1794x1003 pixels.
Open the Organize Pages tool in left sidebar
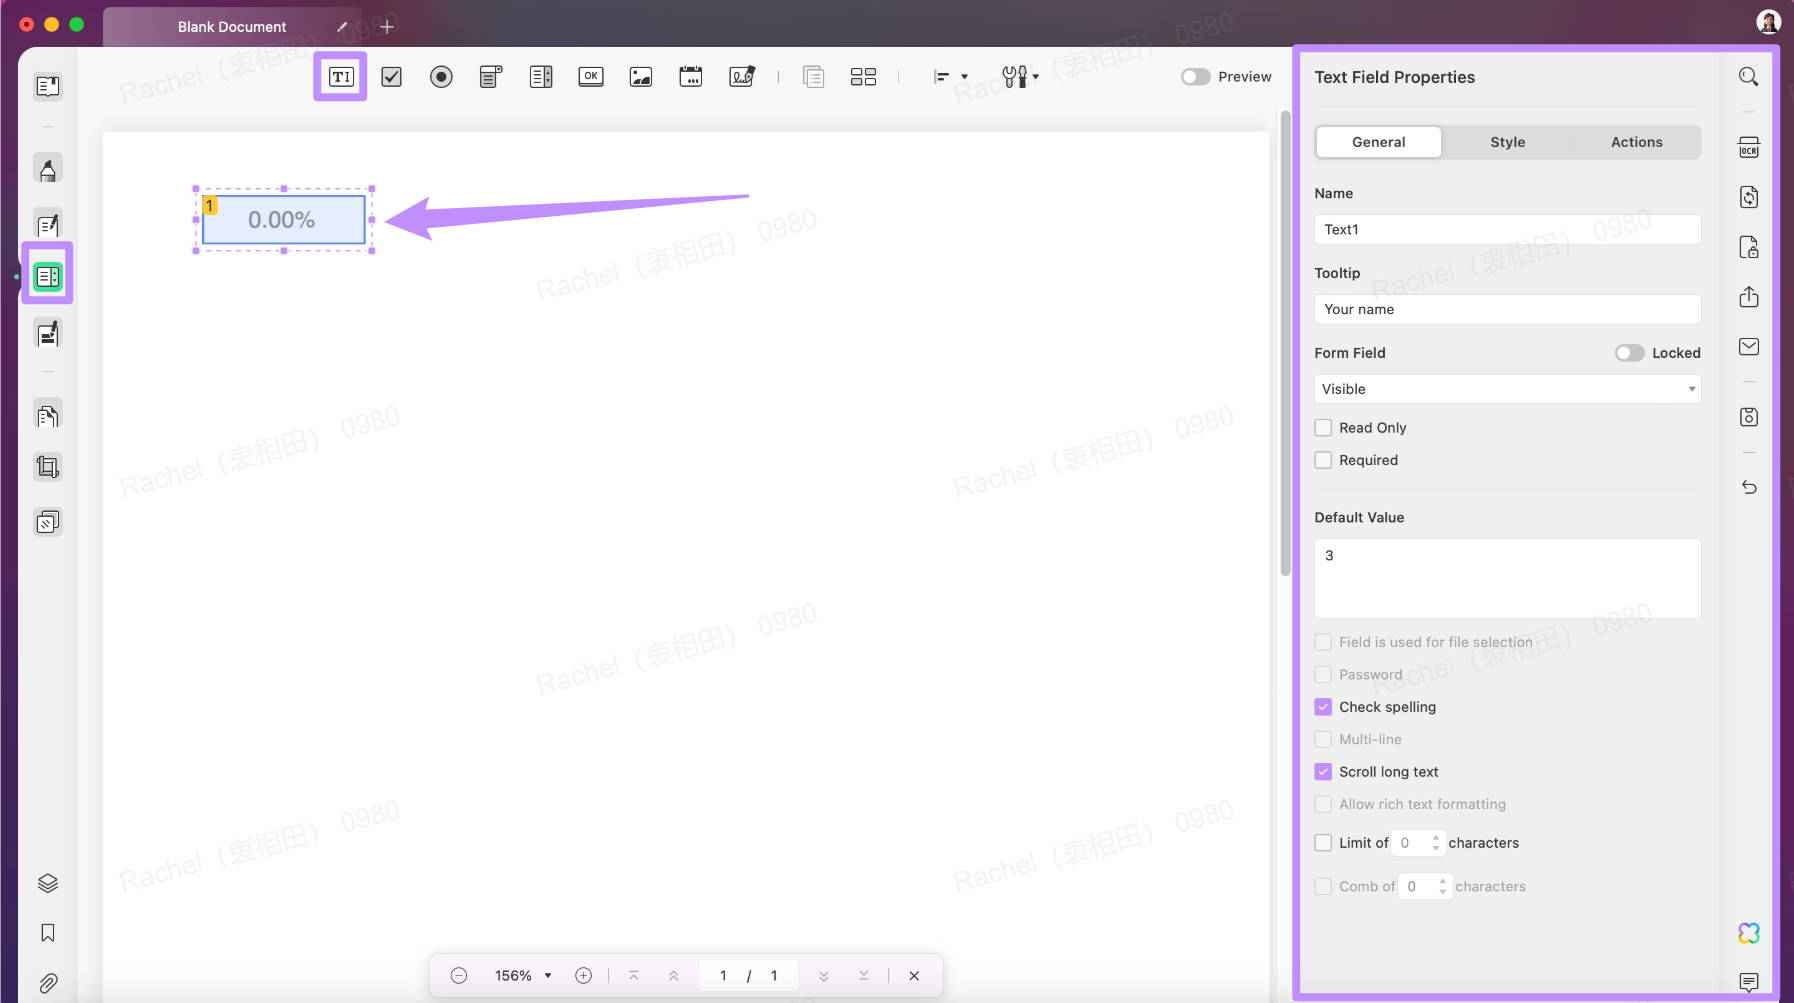tap(46, 414)
